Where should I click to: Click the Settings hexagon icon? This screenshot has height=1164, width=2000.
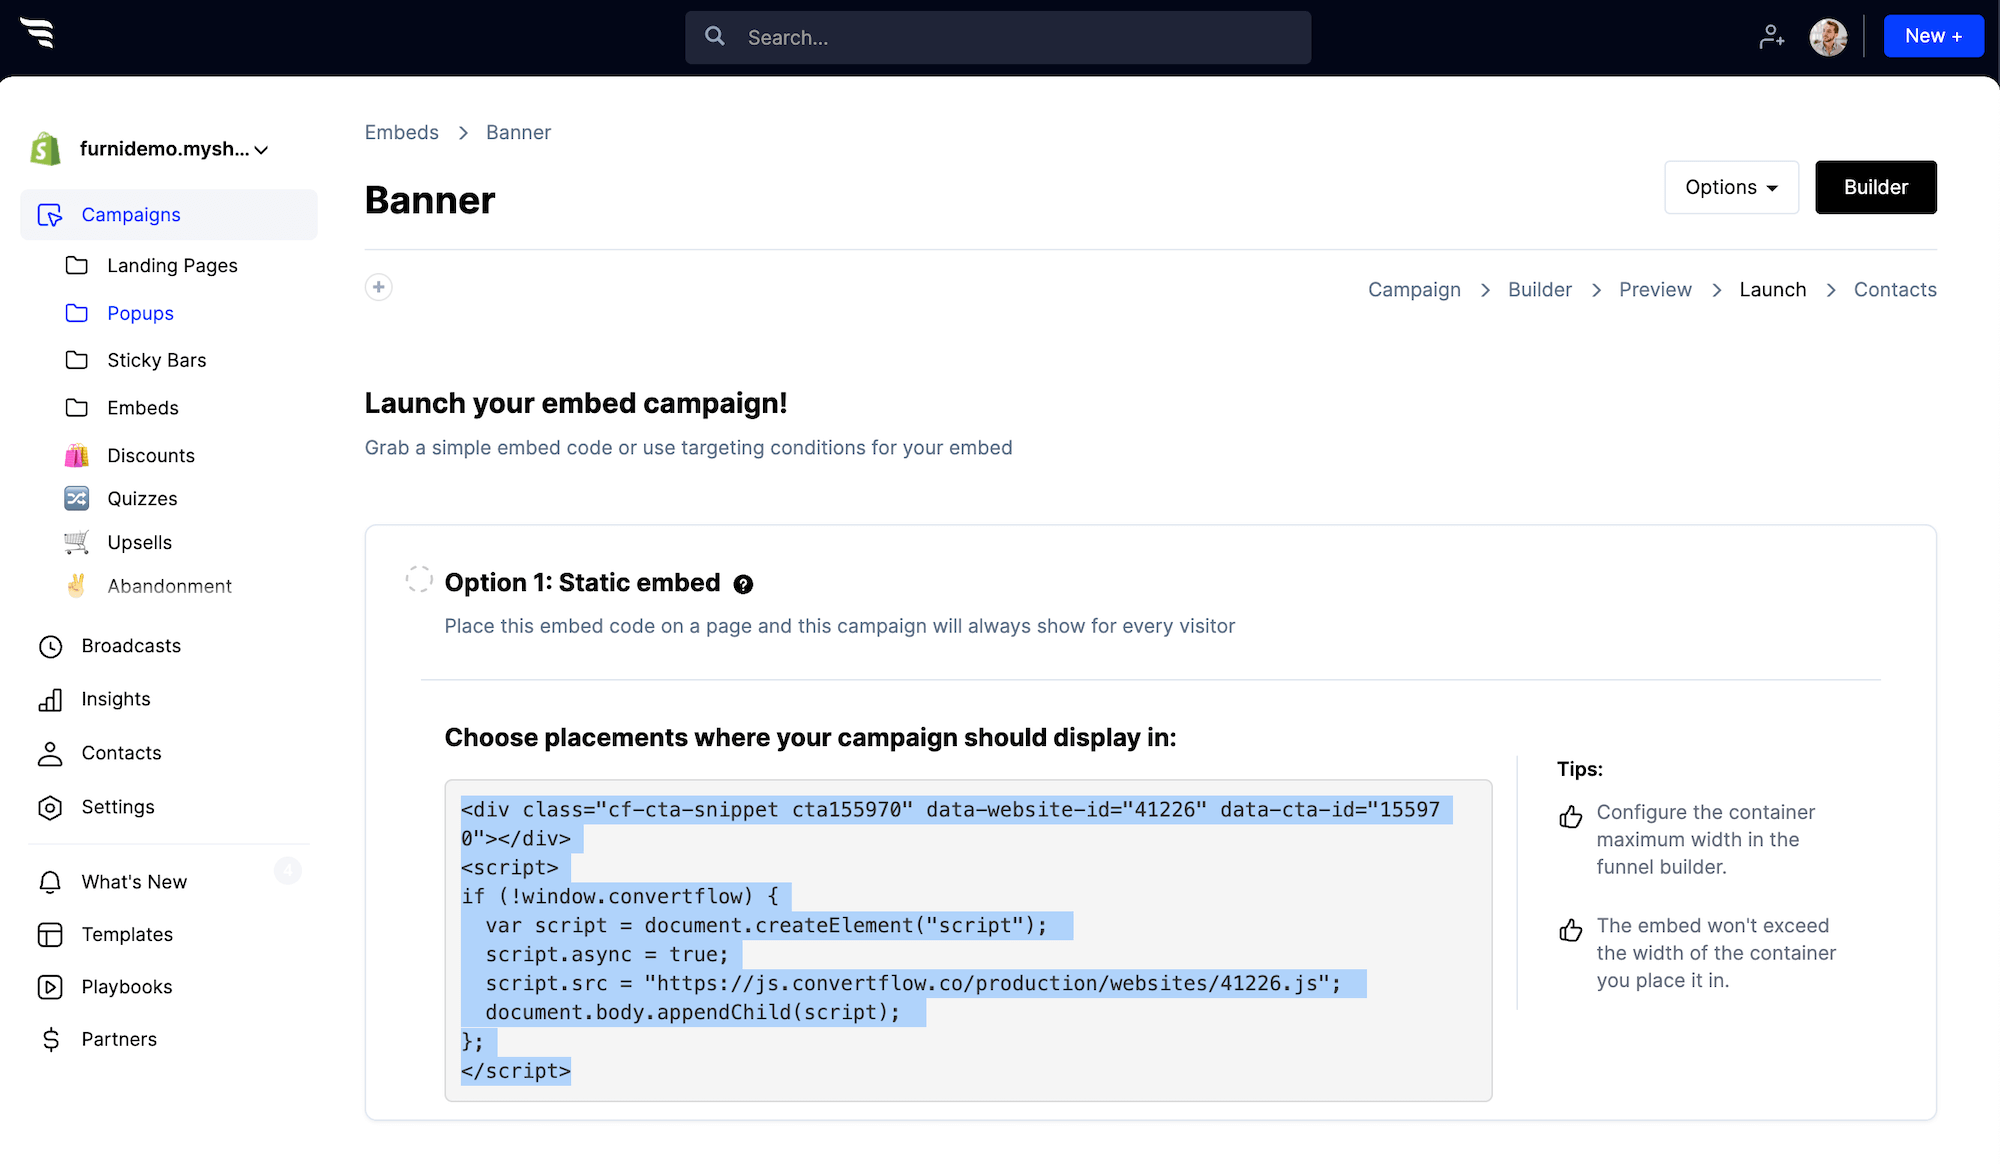(50, 808)
